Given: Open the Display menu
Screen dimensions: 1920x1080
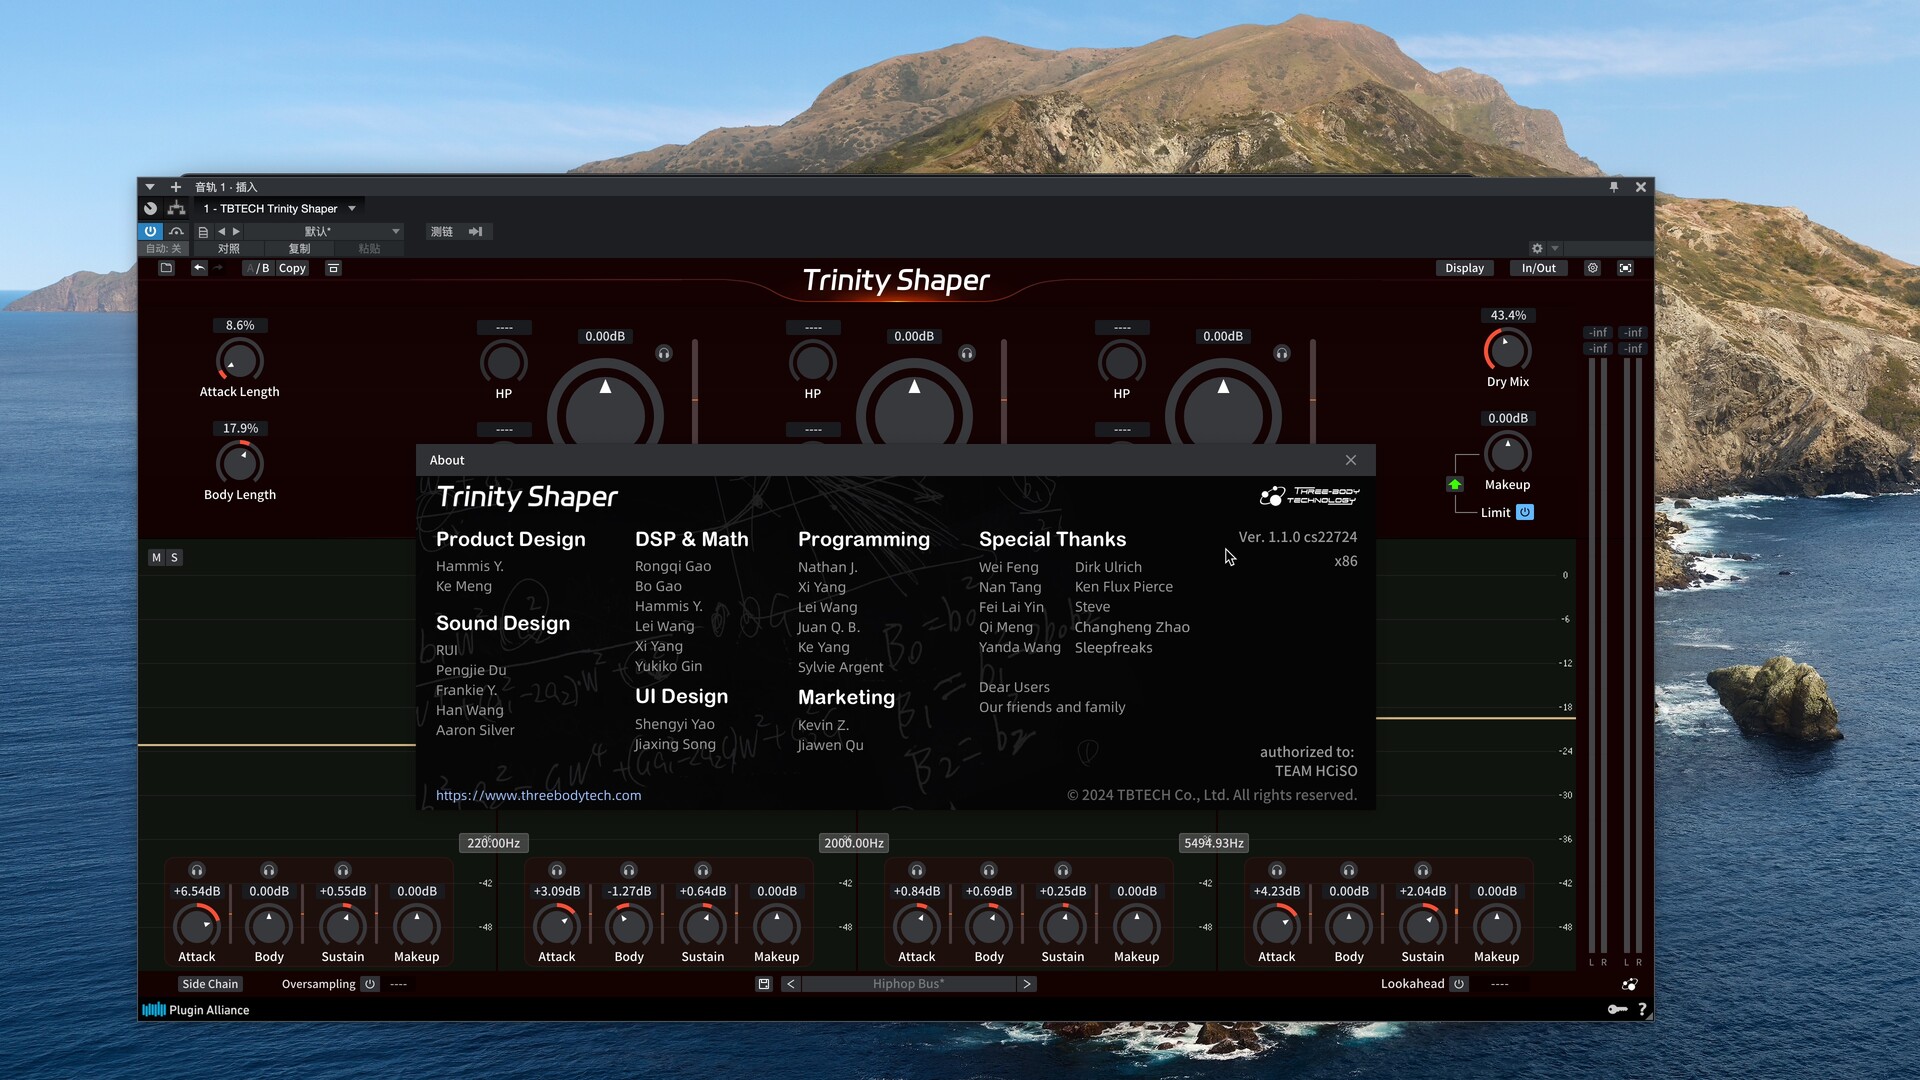Looking at the screenshot, I should pyautogui.click(x=1464, y=268).
